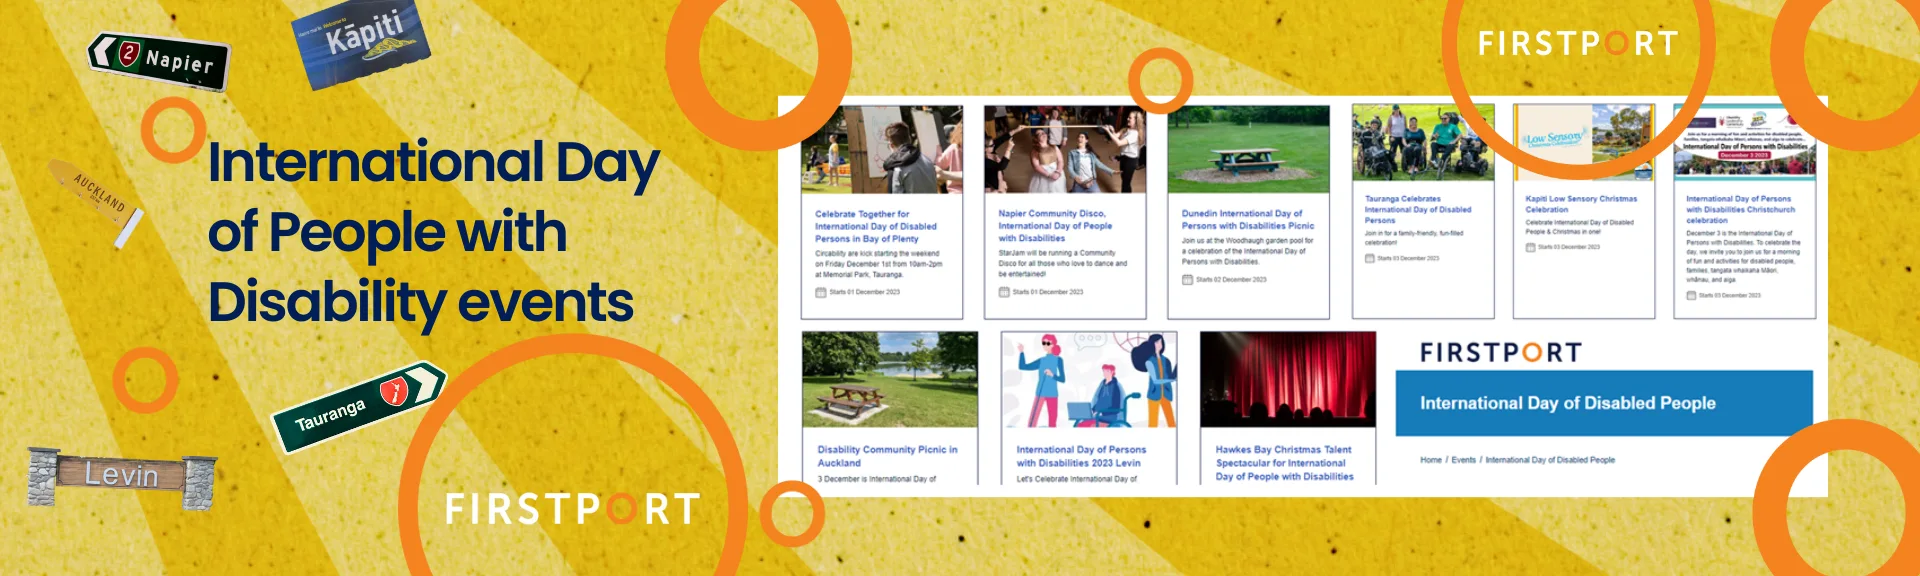This screenshot has width=1920, height=576.
Task: Click '3 December is International Day of' Auckland text
Action: 877,479
